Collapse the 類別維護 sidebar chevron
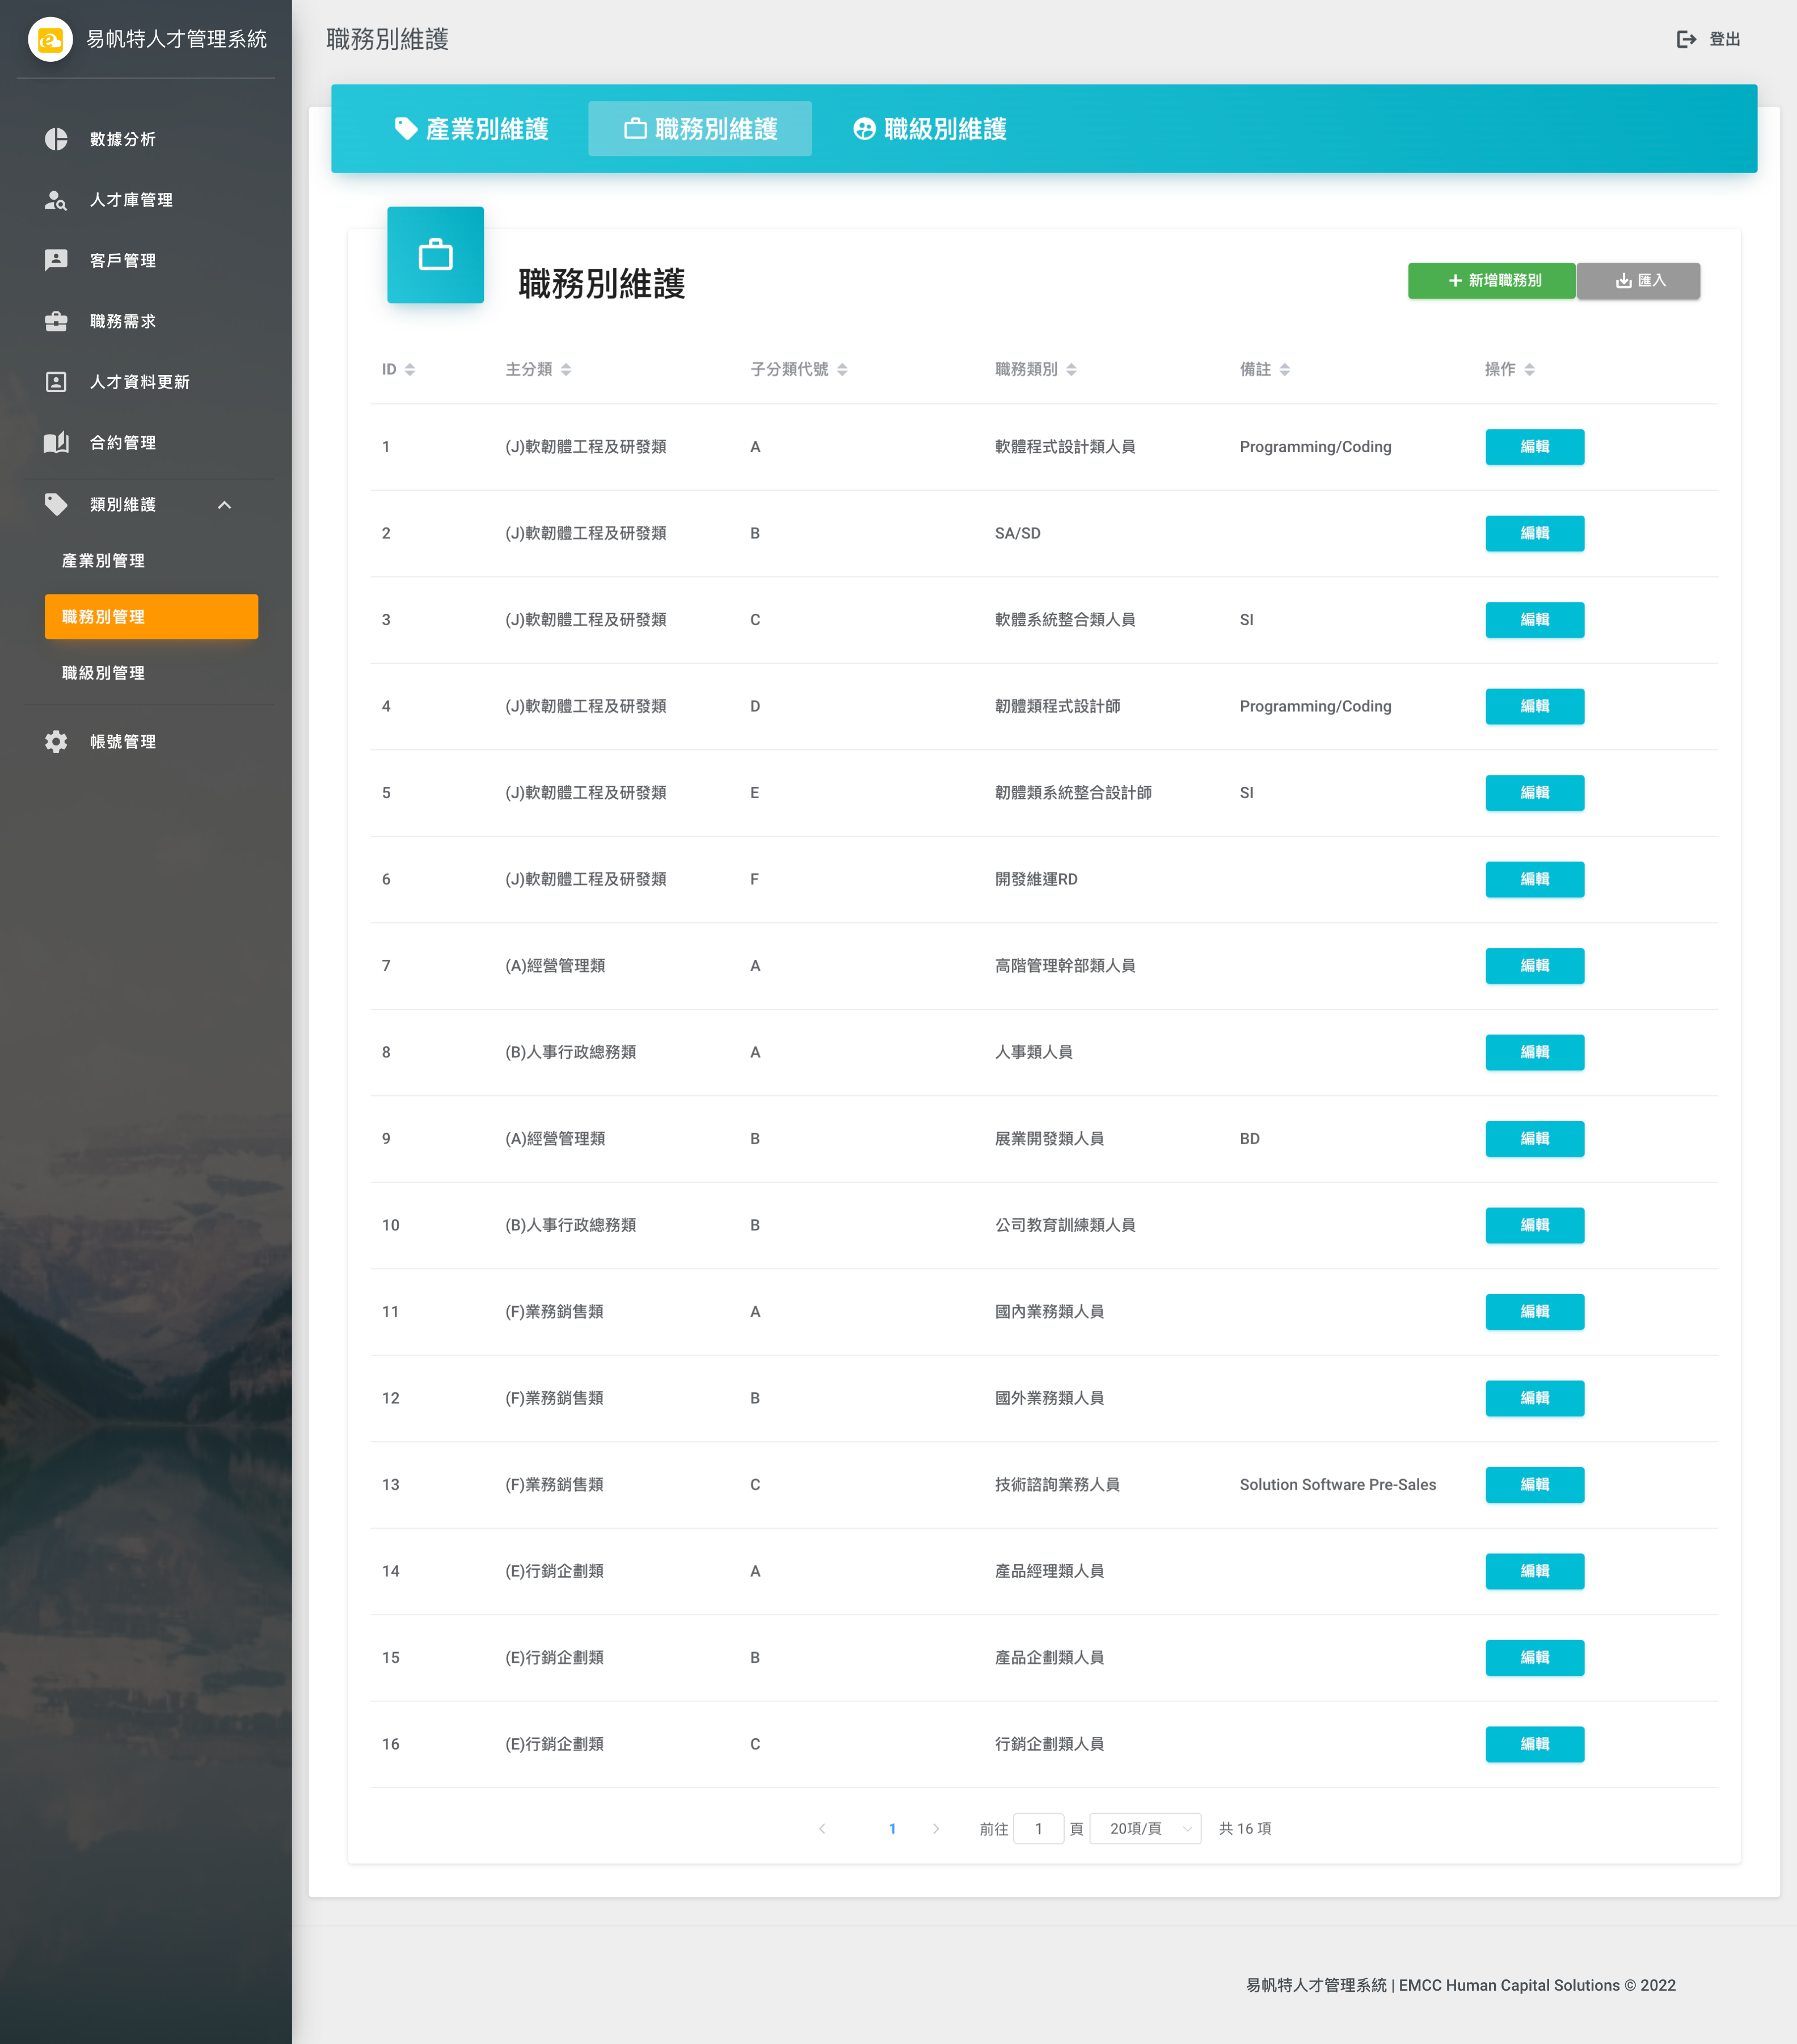Screen dimensions: 1797x2044 click(x=224, y=505)
